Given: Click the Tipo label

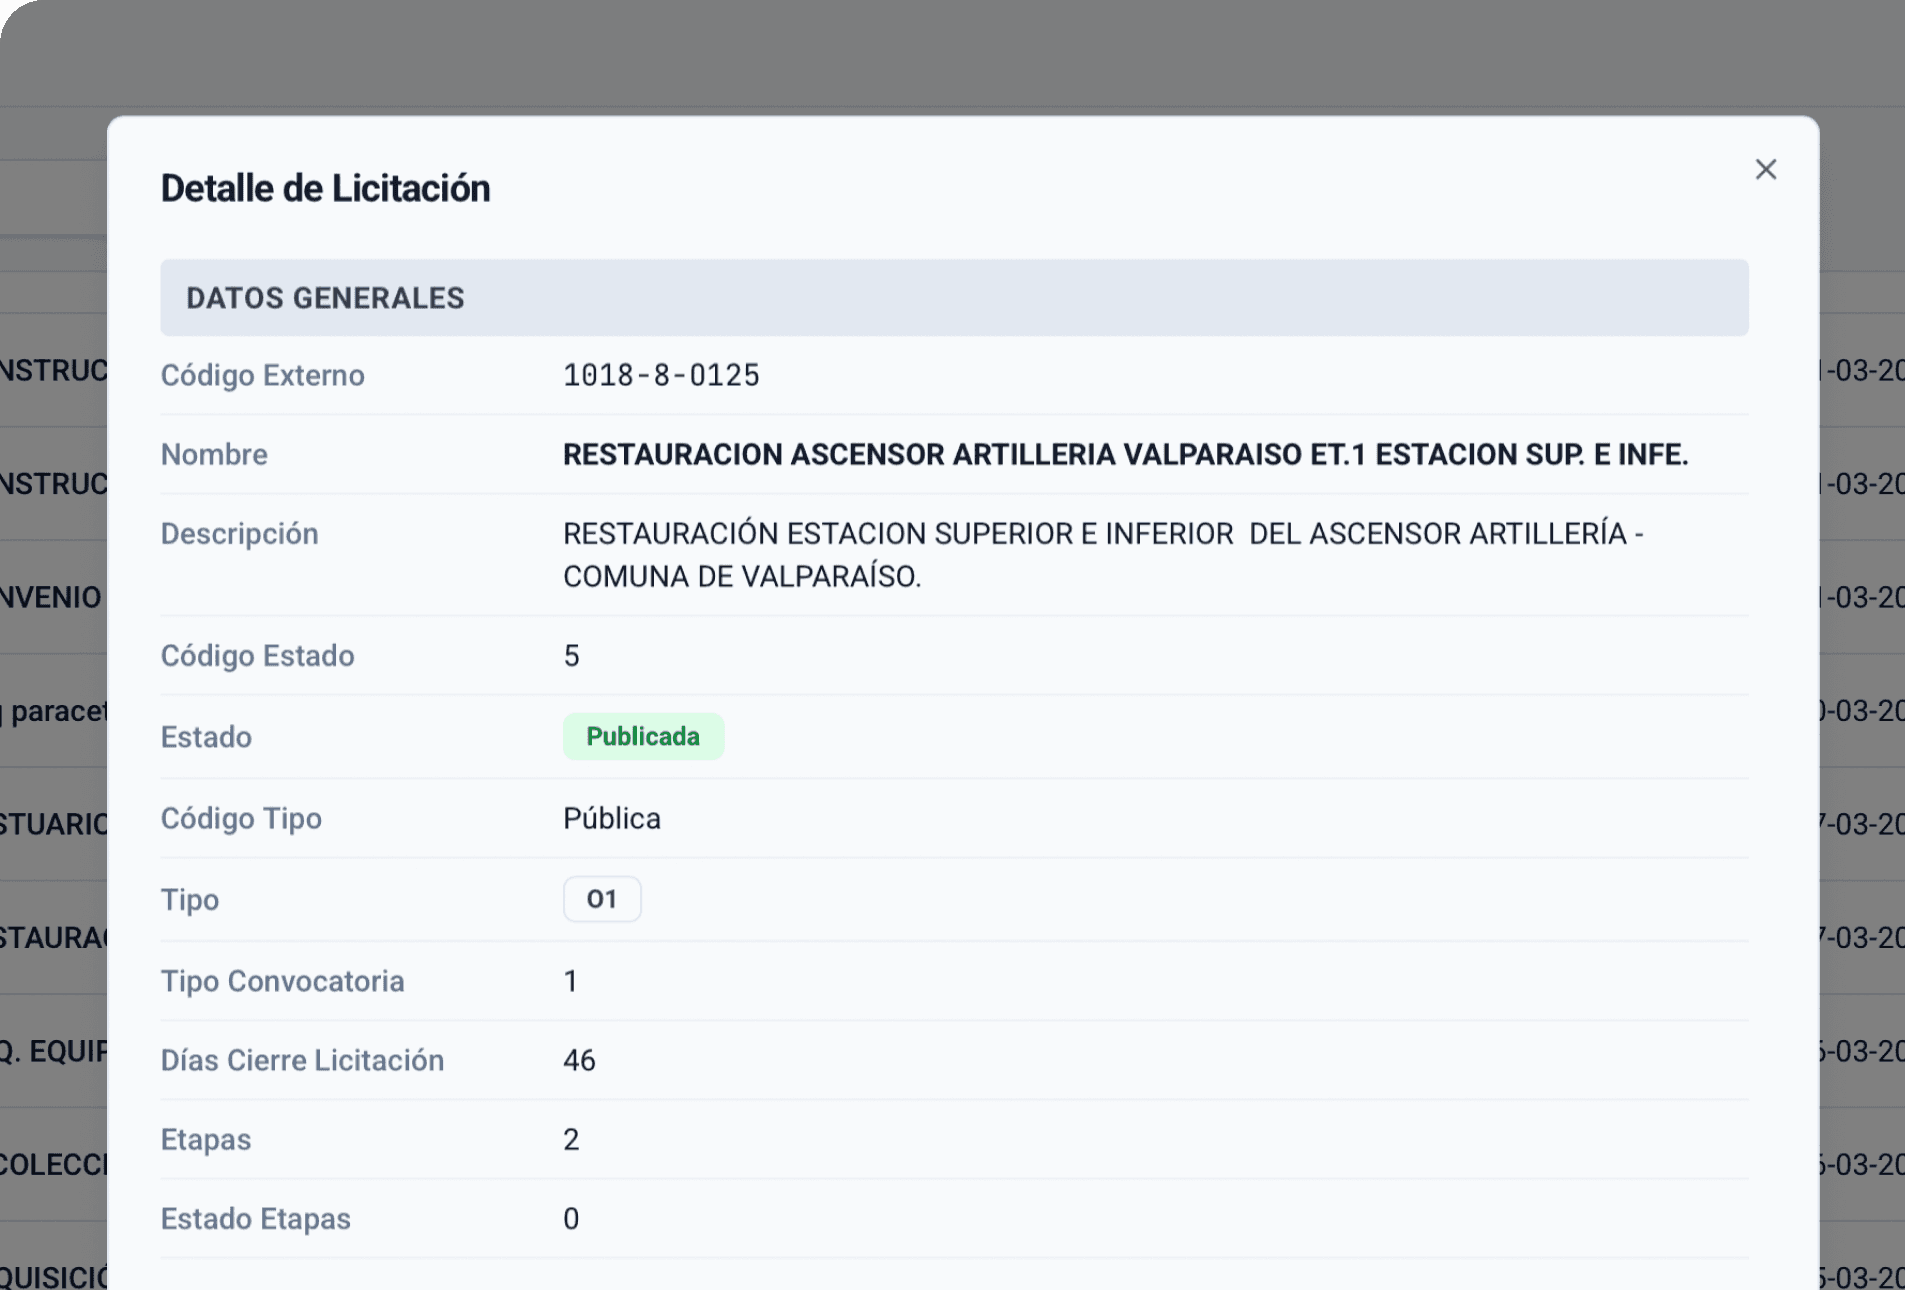Looking at the screenshot, I should pos(189,899).
